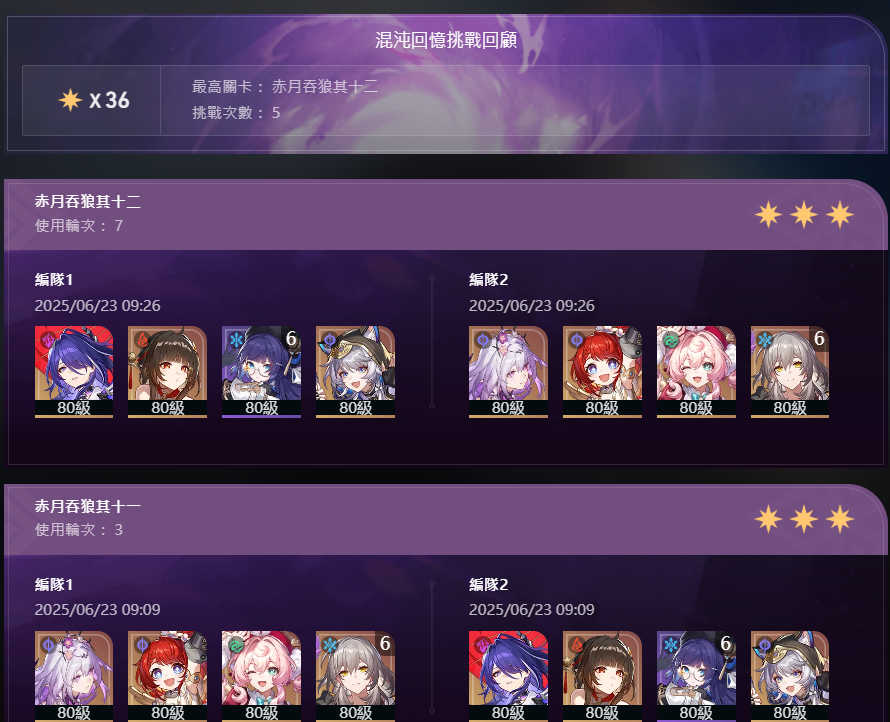Click the three-star rating of 赤月吞狼其十二

click(x=804, y=215)
